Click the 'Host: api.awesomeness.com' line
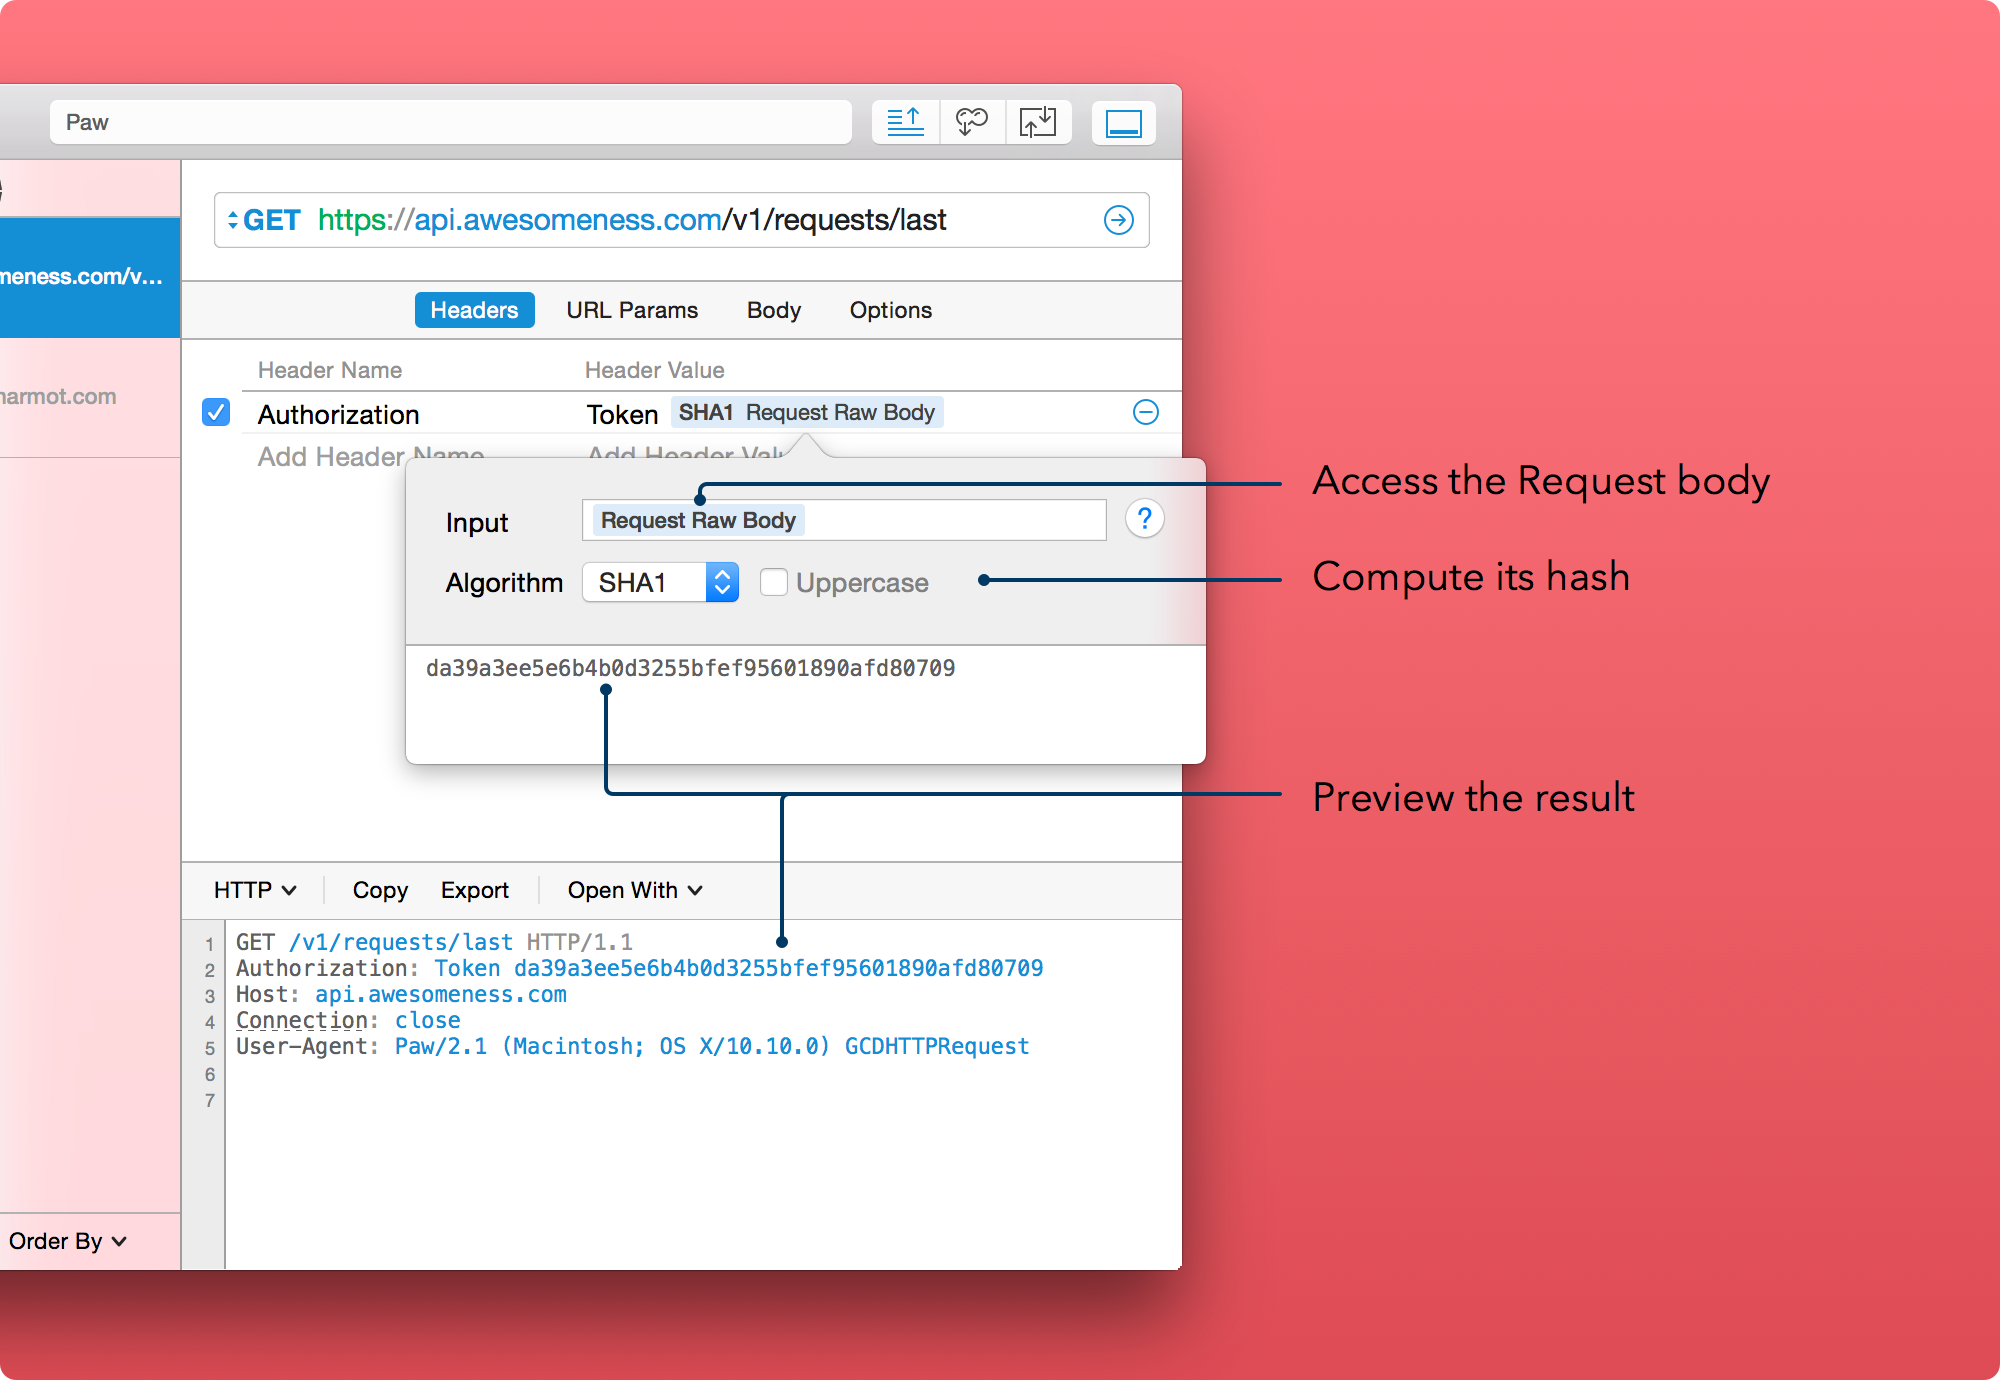Image resolution: width=2000 pixels, height=1380 pixels. (x=401, y=994)
